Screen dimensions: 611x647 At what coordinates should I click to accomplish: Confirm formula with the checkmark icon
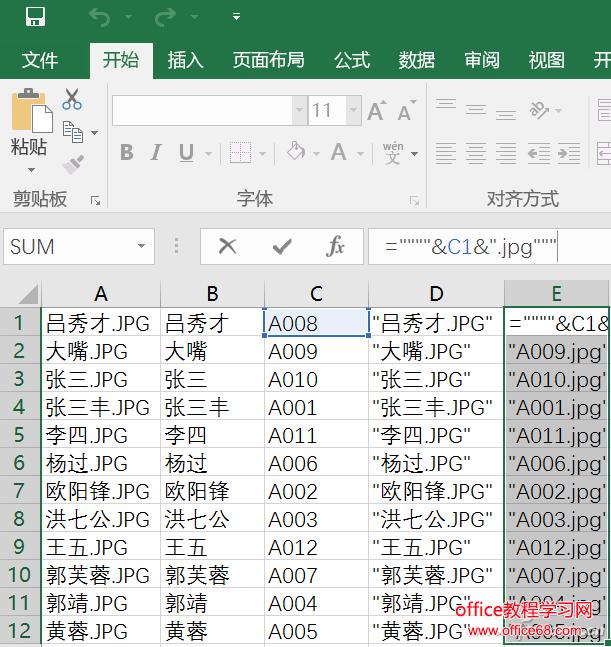click(x=282, y=246)
